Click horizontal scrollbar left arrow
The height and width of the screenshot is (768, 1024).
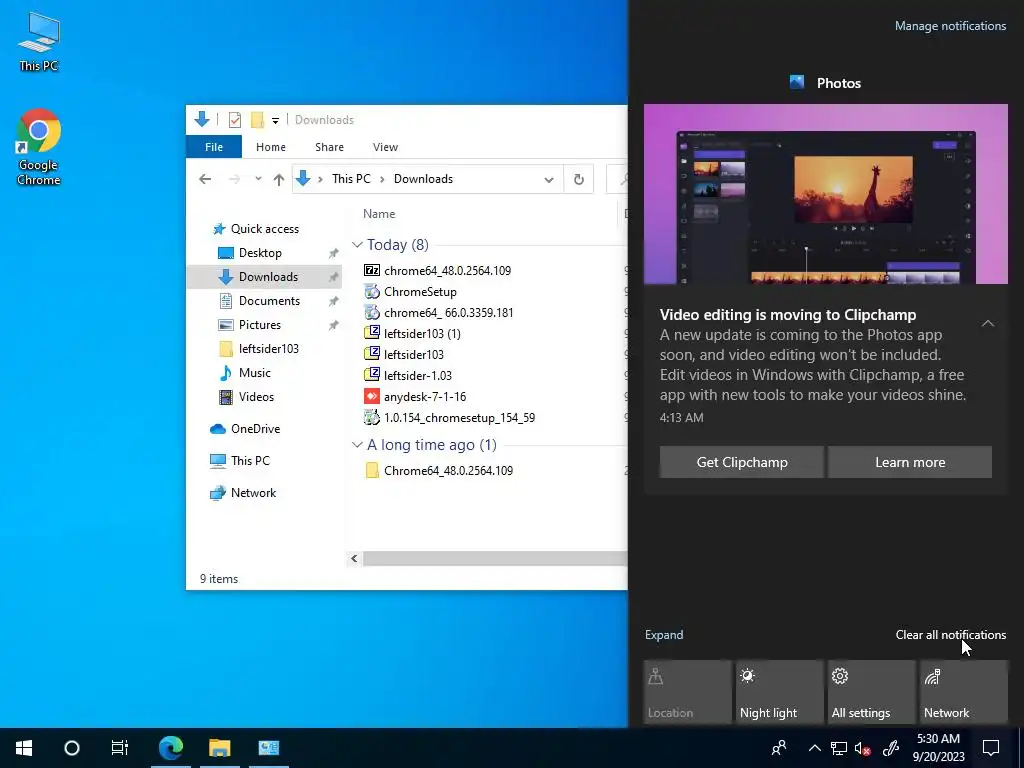[x=354, y=558]
